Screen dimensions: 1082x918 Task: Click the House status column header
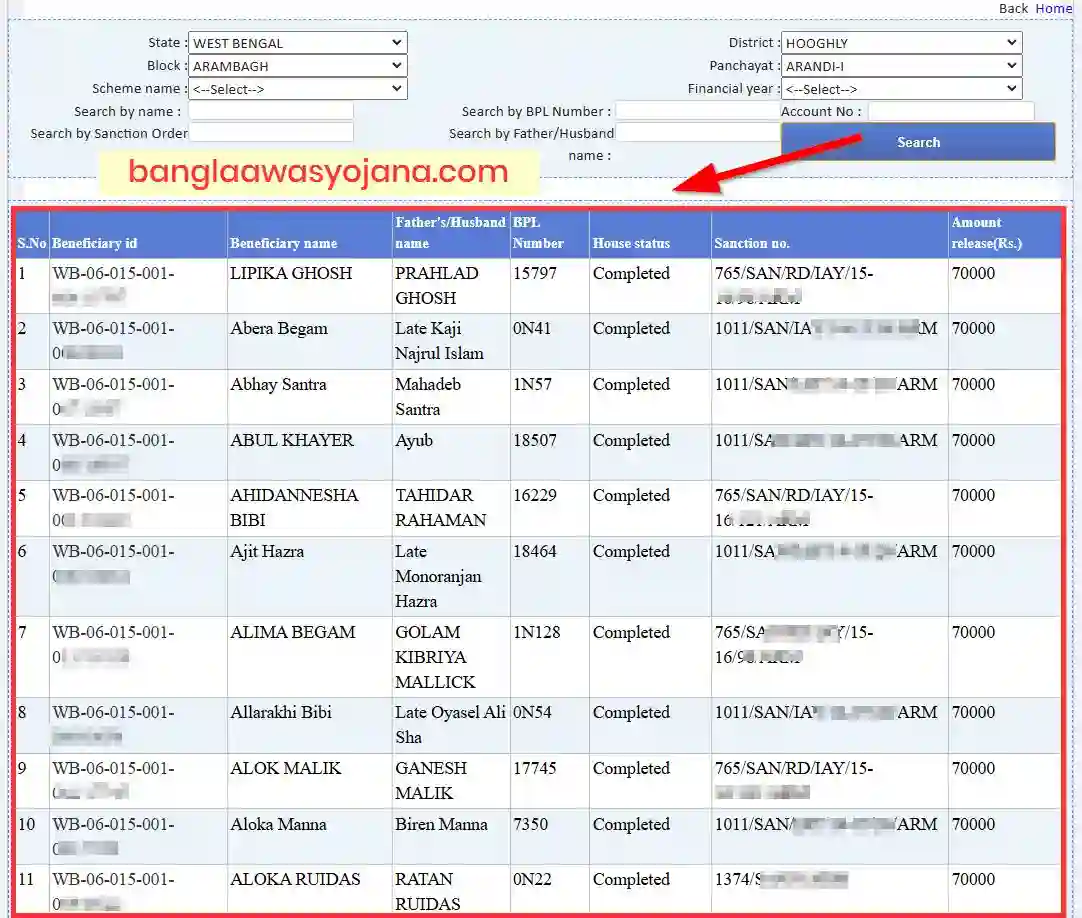pyautogui.click(x=631, y=243)
